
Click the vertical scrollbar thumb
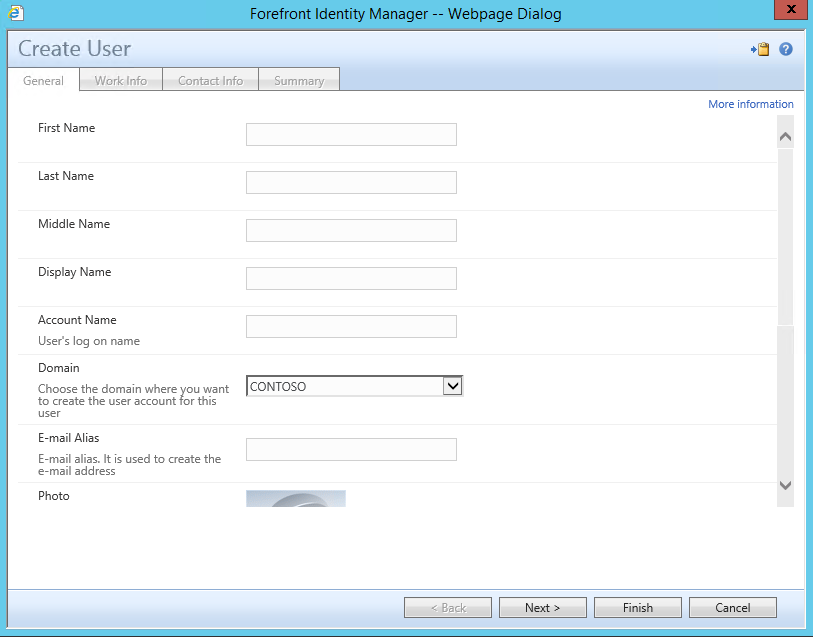[785, 237]
